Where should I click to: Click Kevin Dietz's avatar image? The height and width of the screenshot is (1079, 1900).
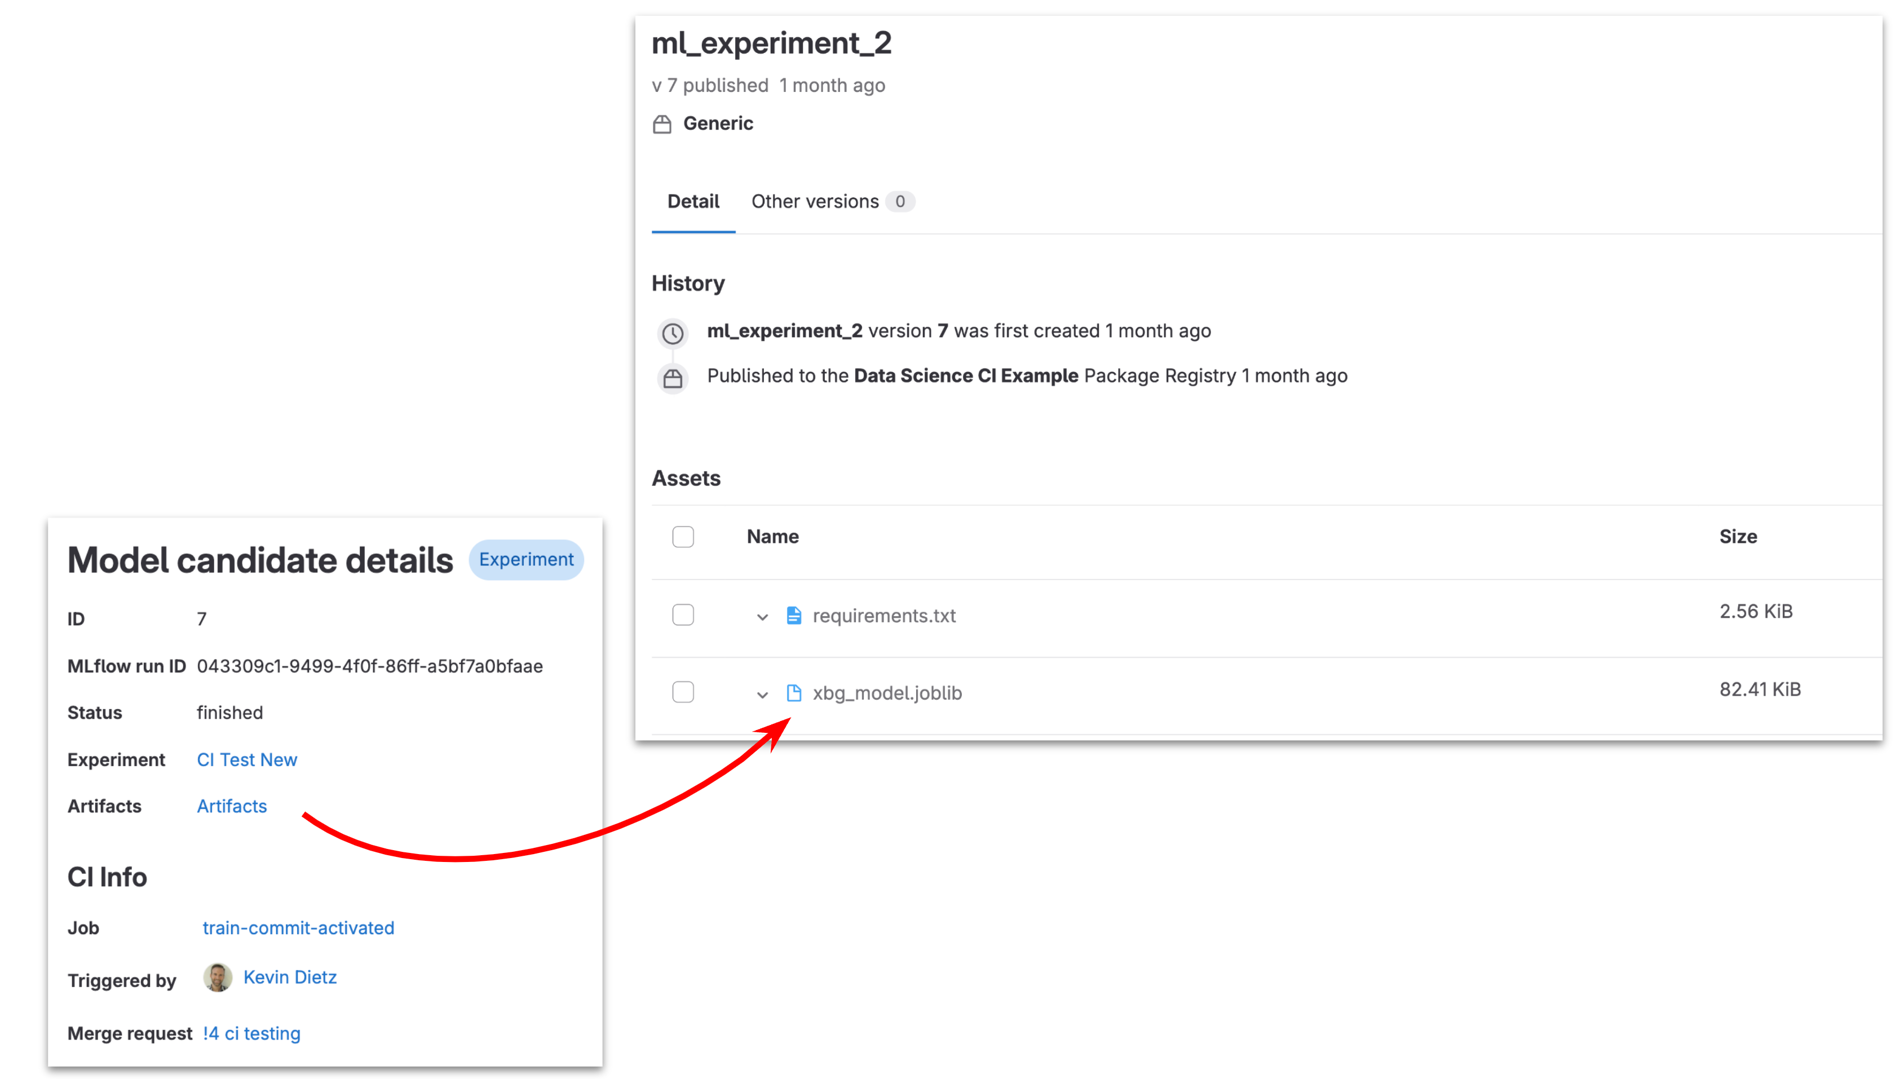217,977
